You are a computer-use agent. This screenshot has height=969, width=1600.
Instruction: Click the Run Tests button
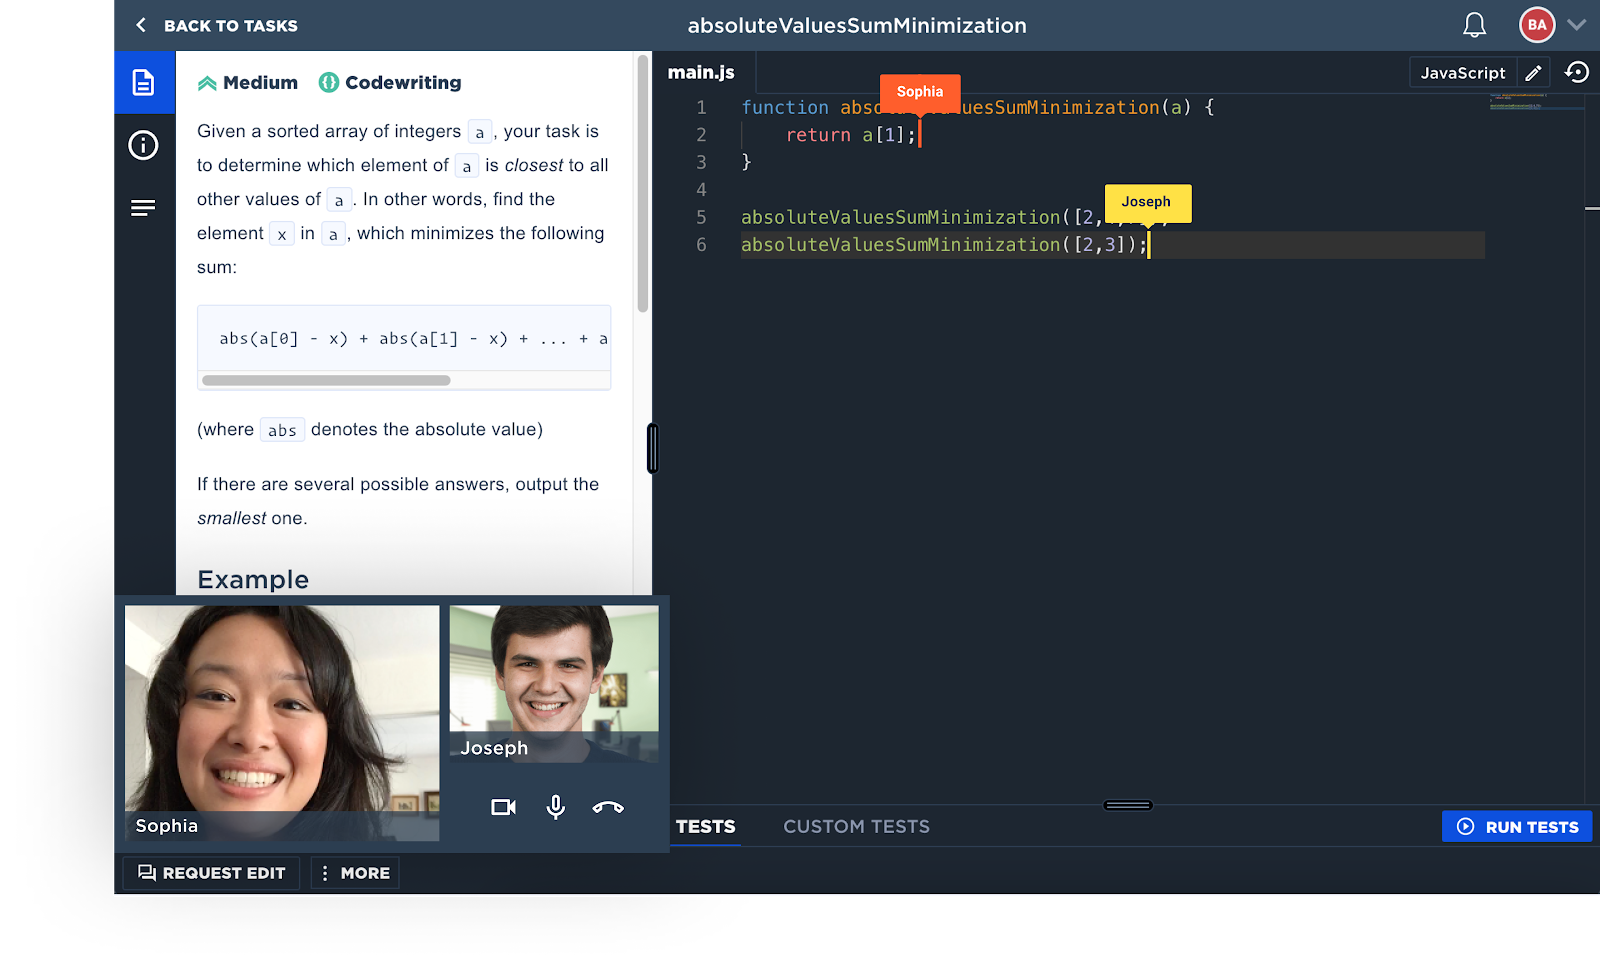click(x=1517, y=827)
